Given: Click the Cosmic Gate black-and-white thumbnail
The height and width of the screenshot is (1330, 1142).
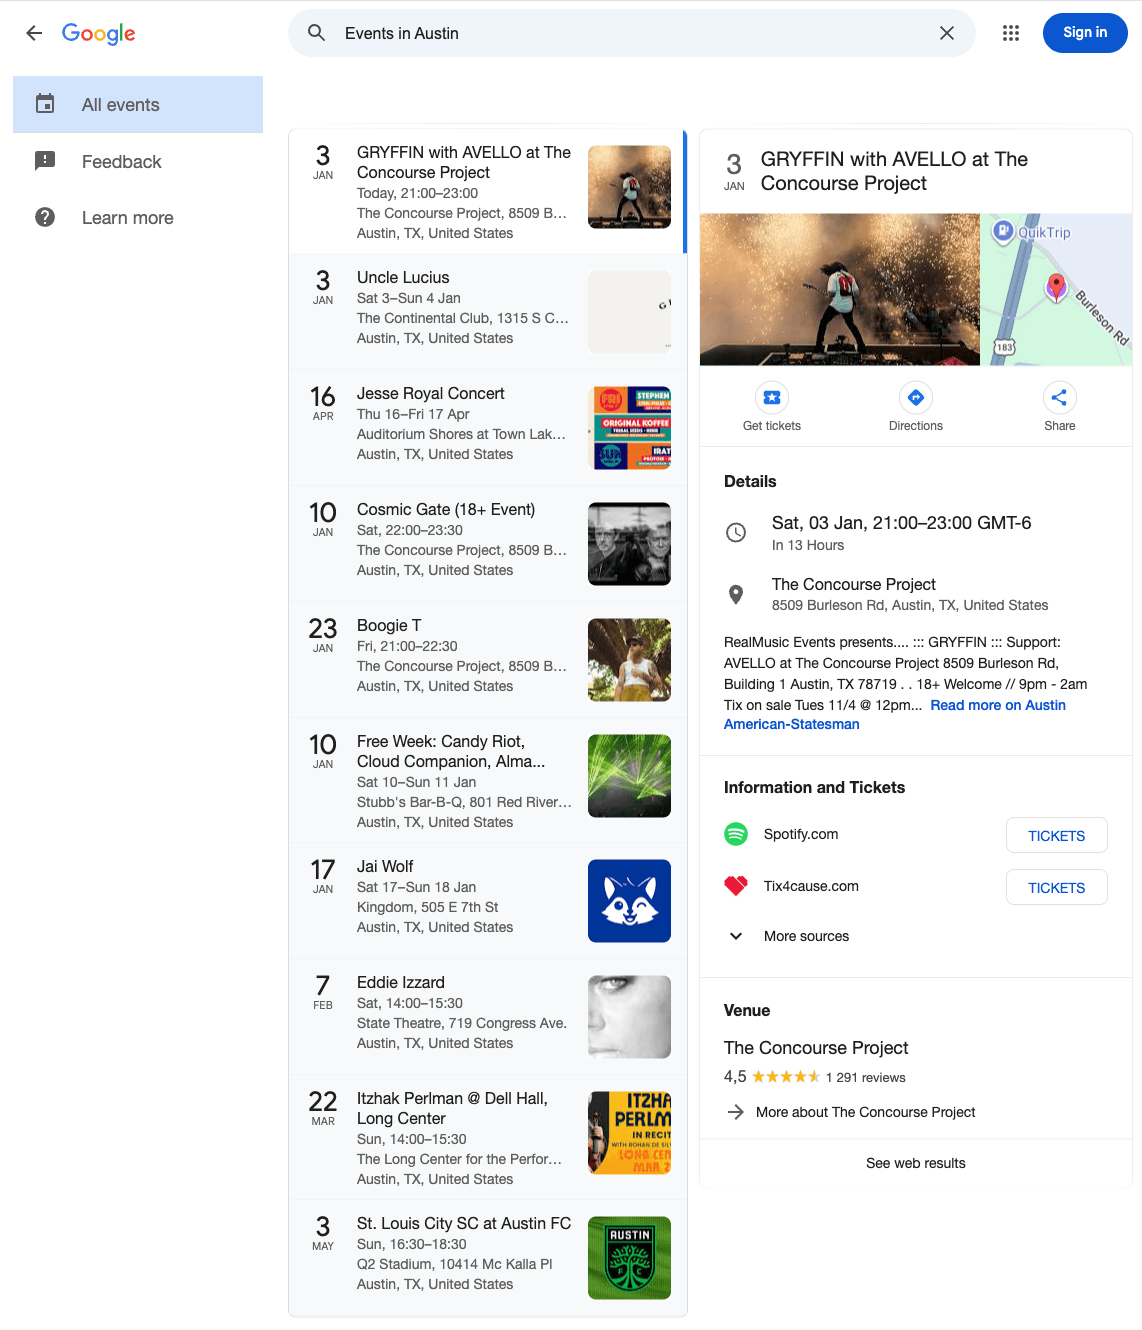Looking at the screenshot, I should pos(629,544).
